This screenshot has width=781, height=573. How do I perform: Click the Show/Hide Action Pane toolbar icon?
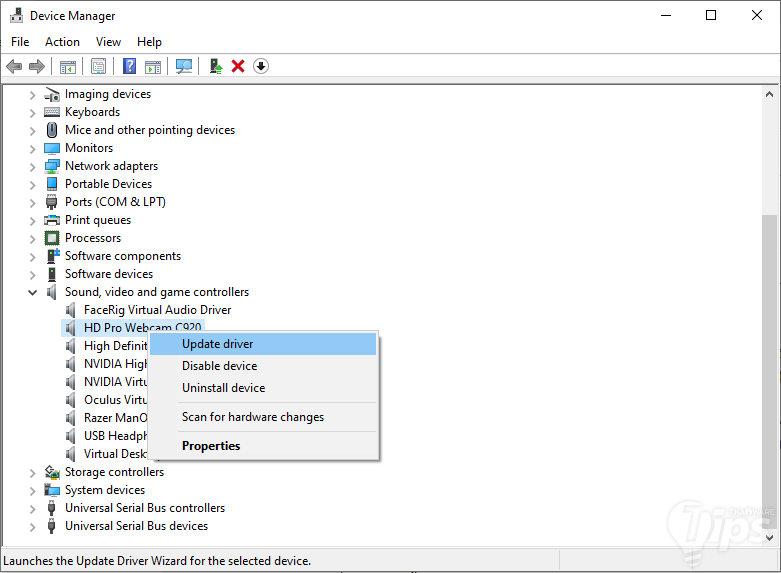point(153,66)
